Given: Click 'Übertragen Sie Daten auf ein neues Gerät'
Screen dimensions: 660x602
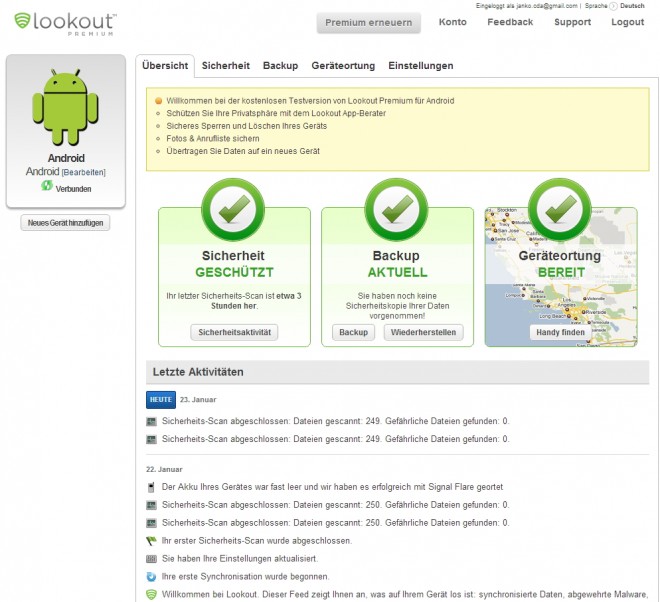Looking at the screenshot, I should pos(243,151).
